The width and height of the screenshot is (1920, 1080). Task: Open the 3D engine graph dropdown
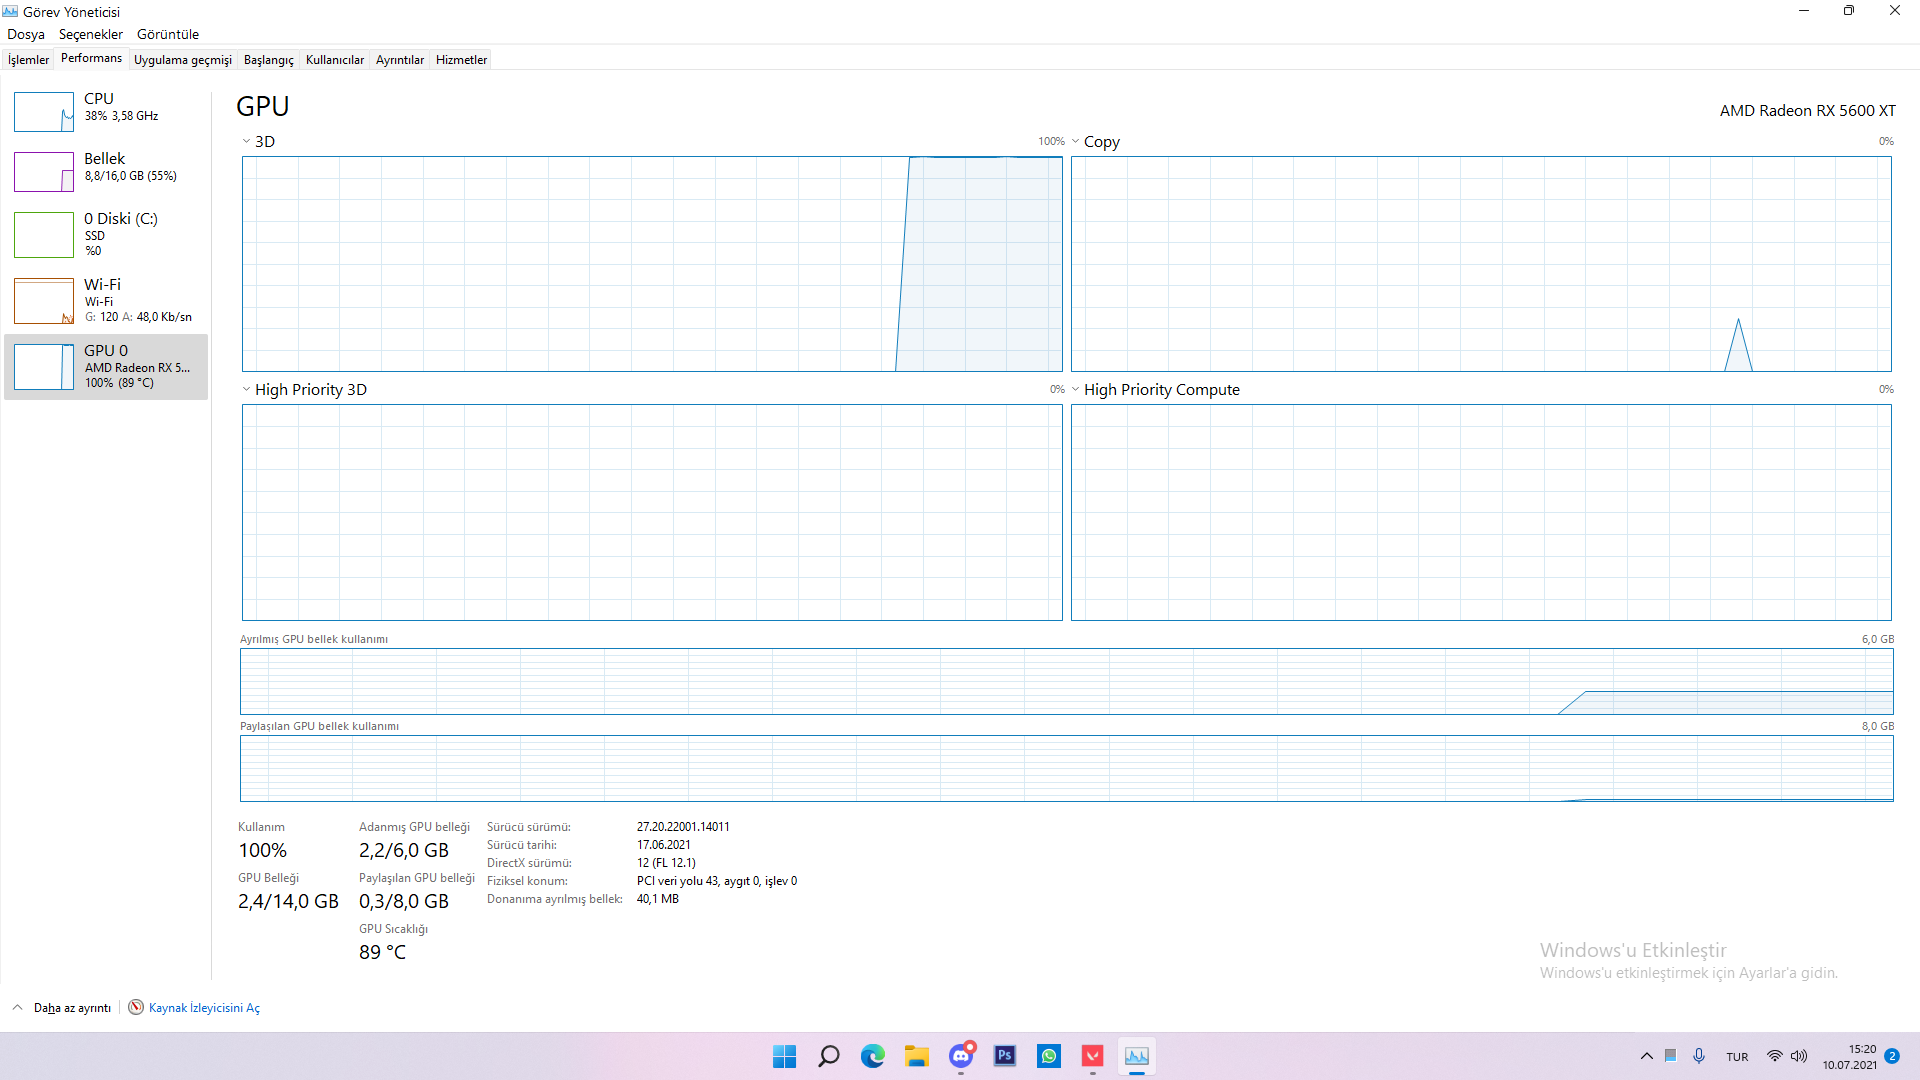(247, 141)
